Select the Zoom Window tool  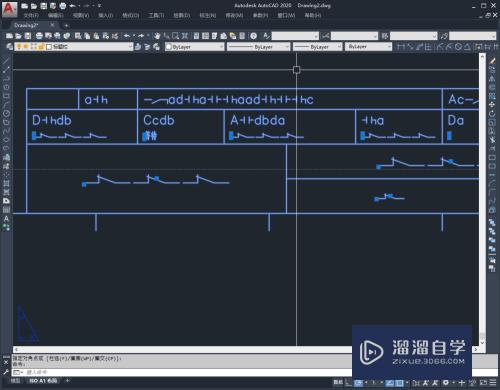(x=175, y=36)
